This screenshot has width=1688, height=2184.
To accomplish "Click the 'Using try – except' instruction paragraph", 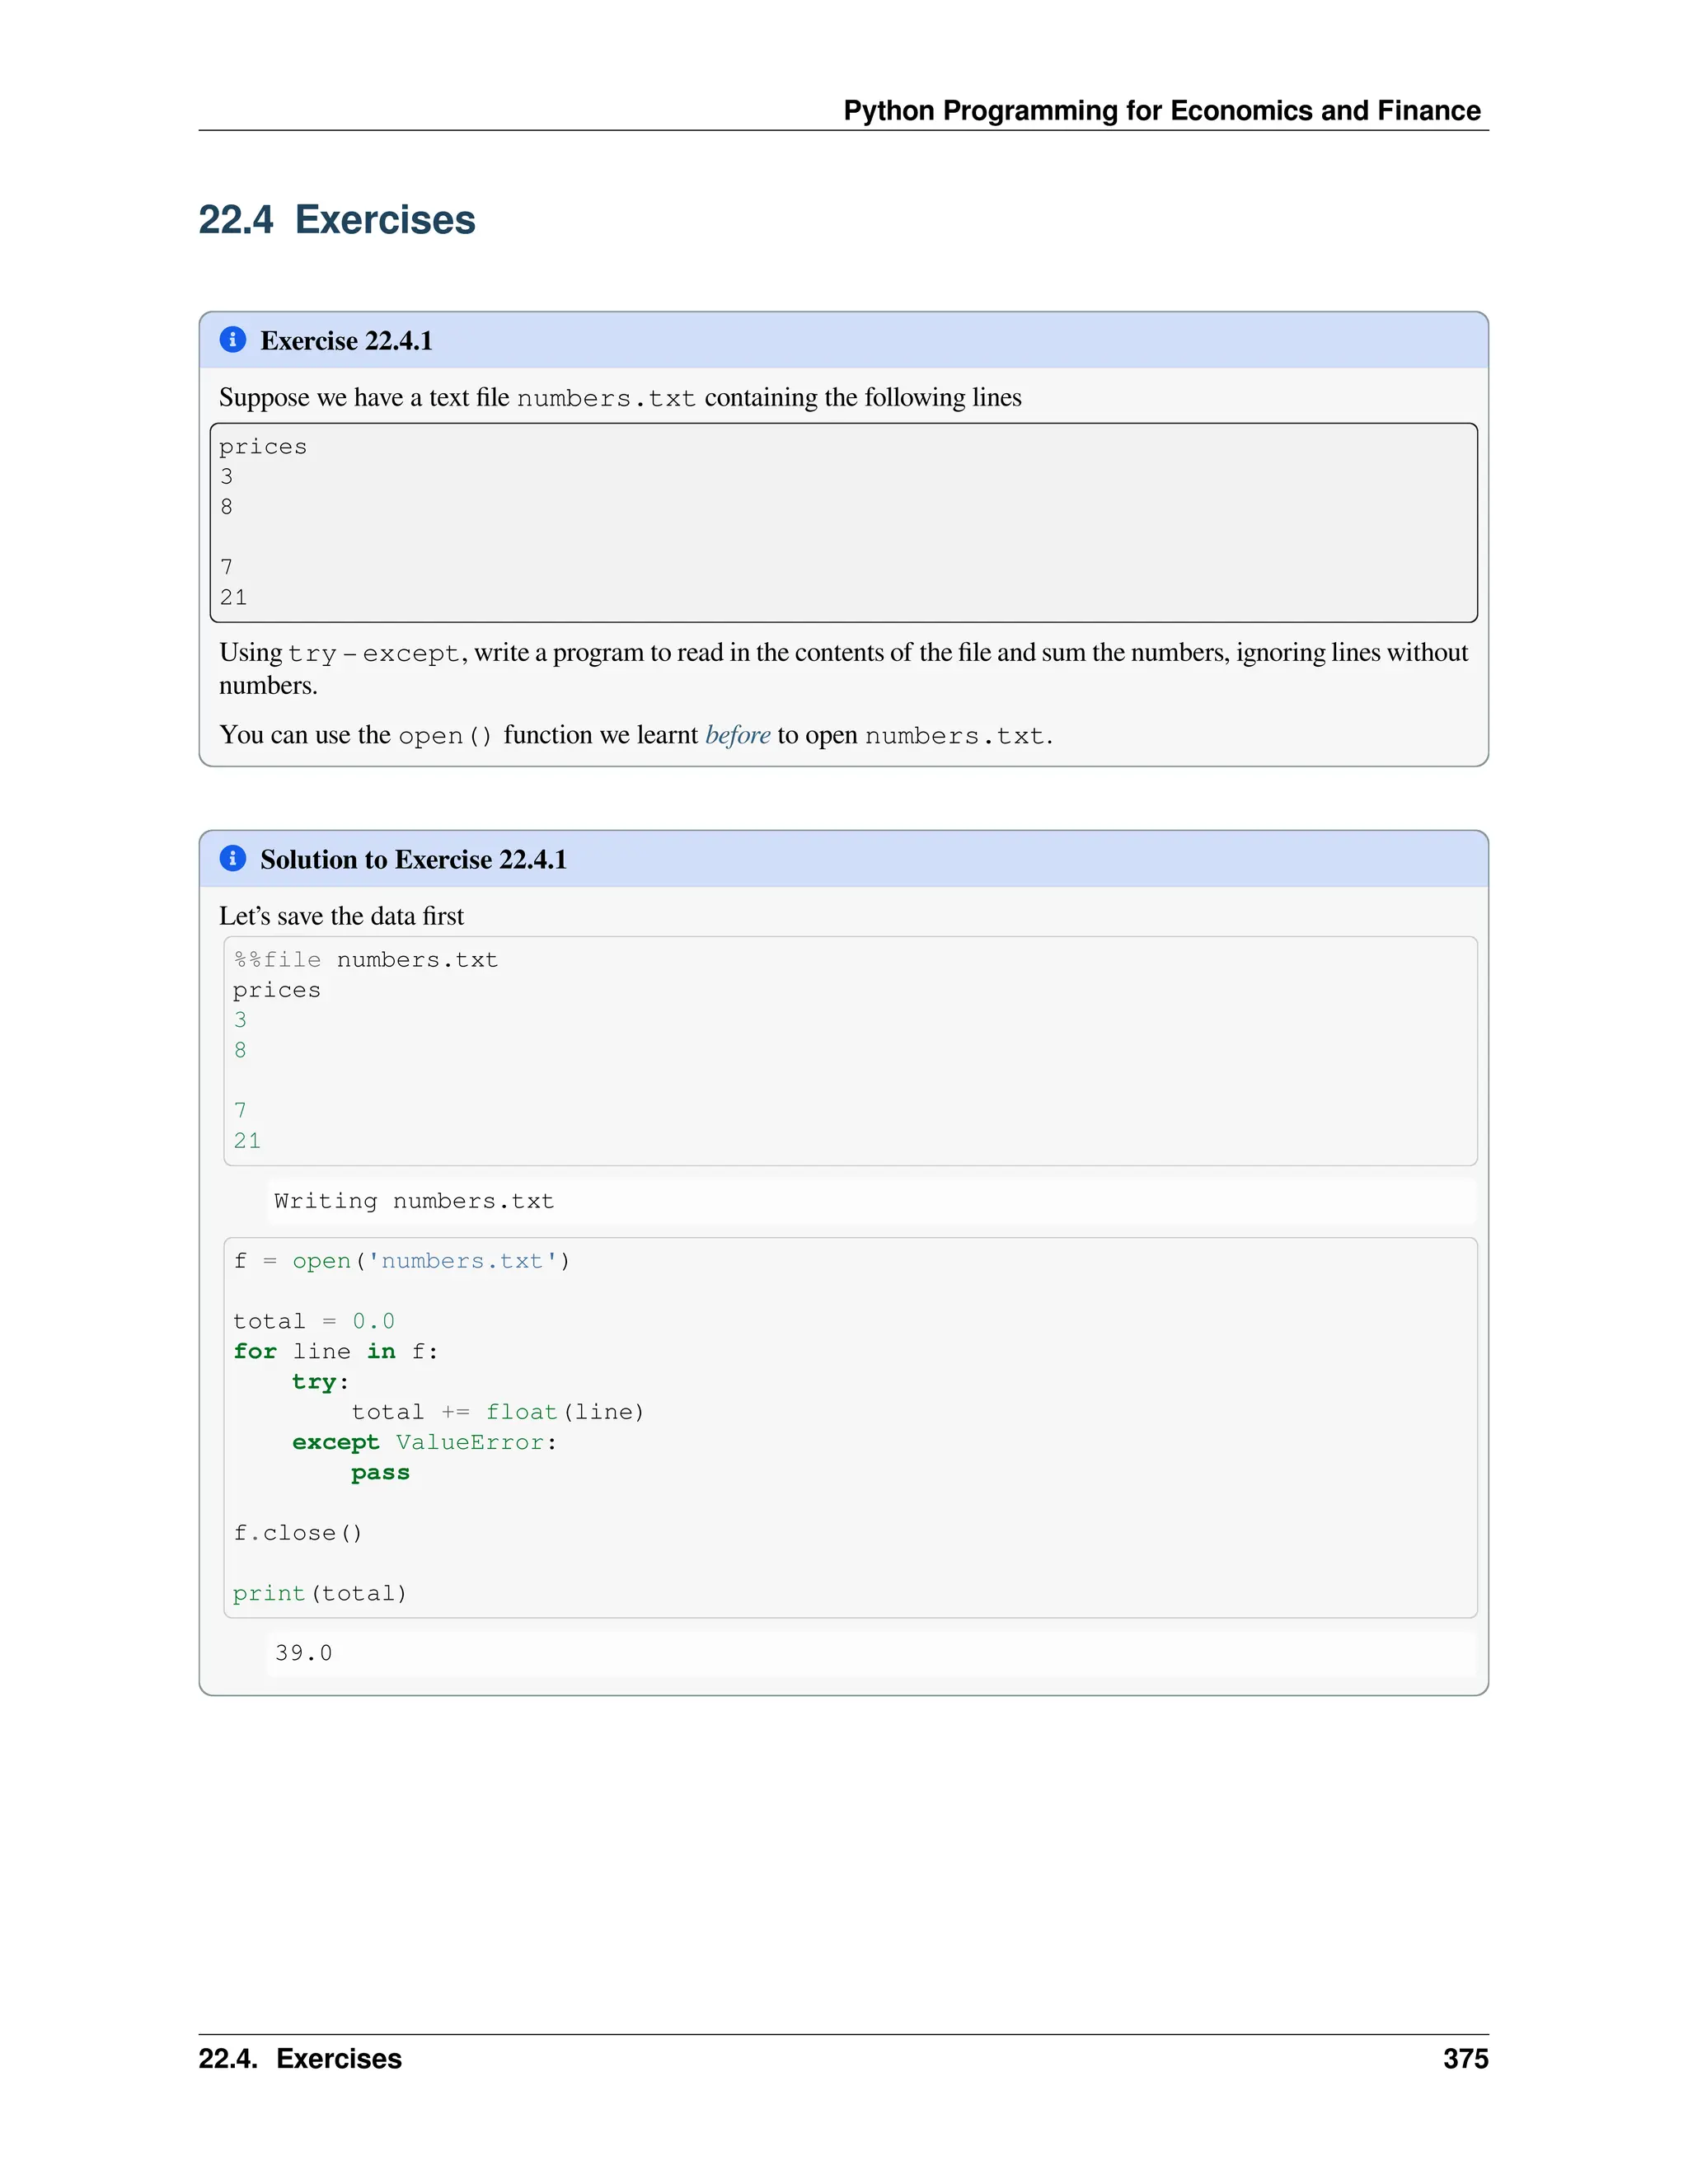I will tap(843, 668).
